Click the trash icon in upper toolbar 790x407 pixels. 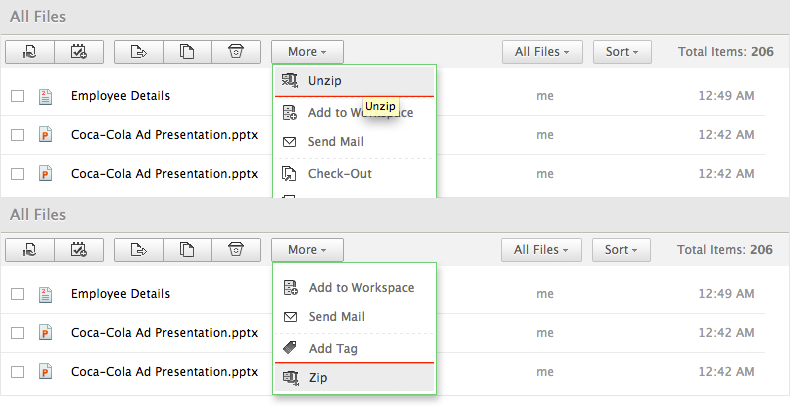pos(236,52)
